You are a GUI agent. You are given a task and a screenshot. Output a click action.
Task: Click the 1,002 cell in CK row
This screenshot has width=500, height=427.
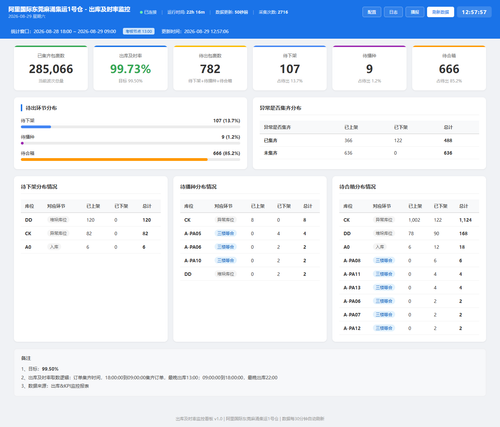pyautogui.click(x=414, y=220)
